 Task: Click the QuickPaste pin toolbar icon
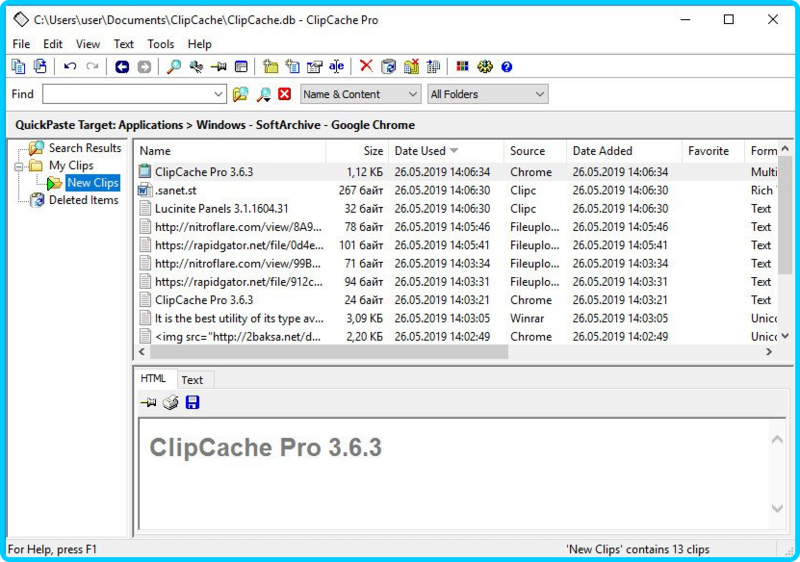(x=219, y=67)
